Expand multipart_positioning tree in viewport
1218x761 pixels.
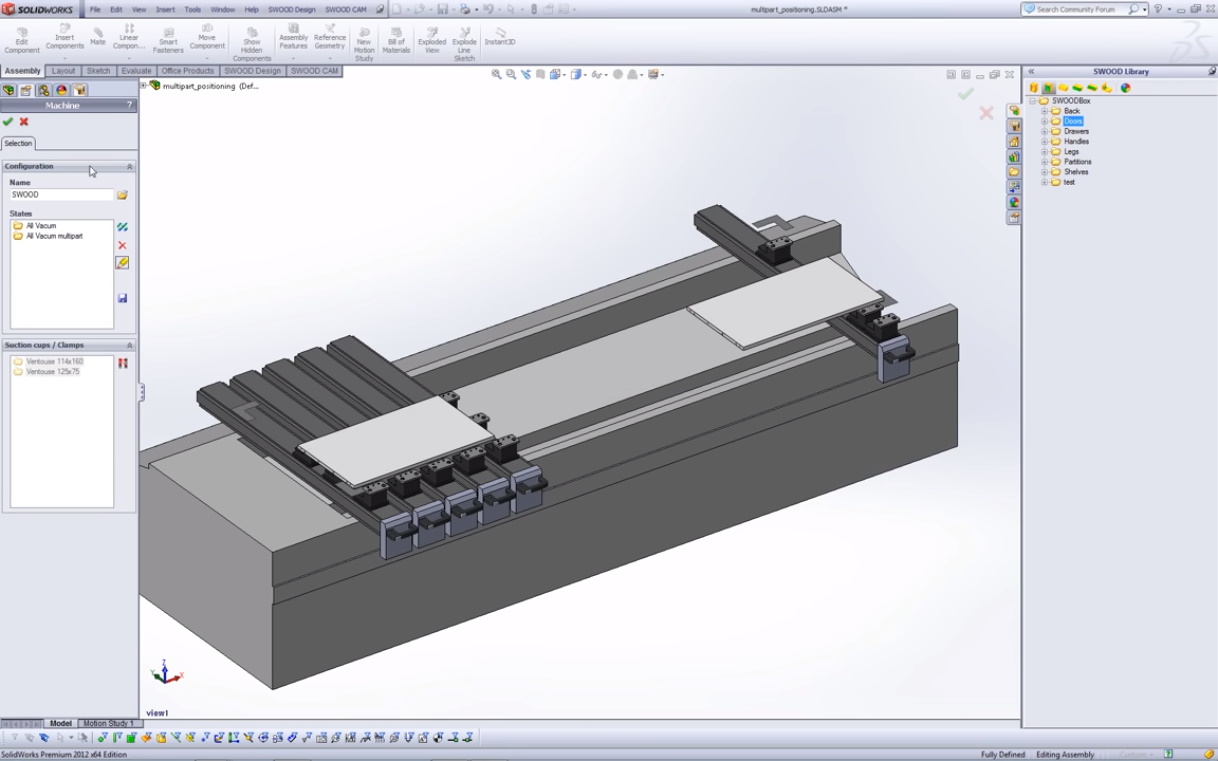click(x=143, y=86)
